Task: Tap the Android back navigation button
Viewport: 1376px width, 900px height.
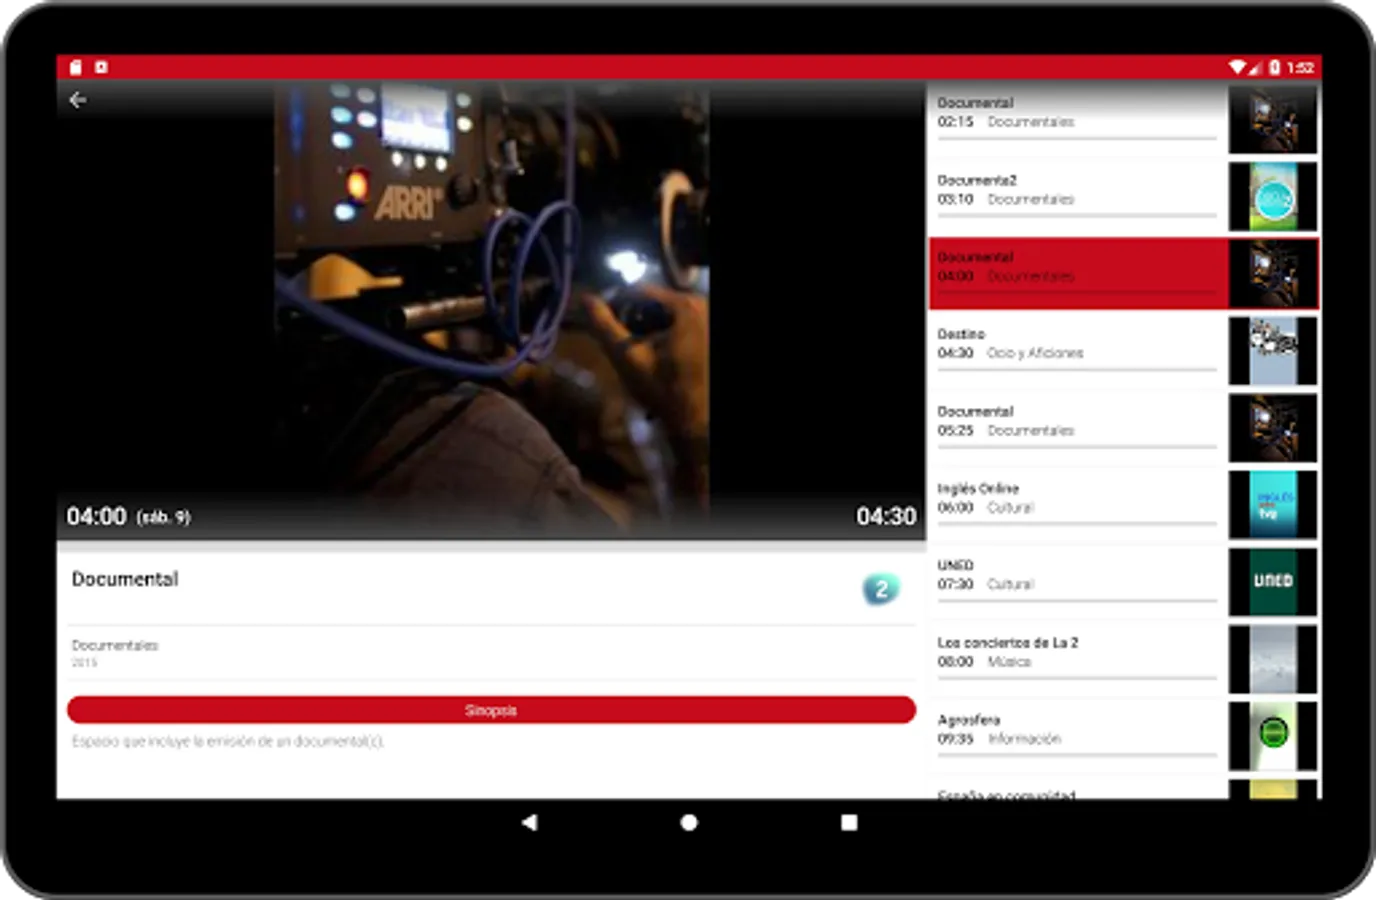Action: click(530, 822)
